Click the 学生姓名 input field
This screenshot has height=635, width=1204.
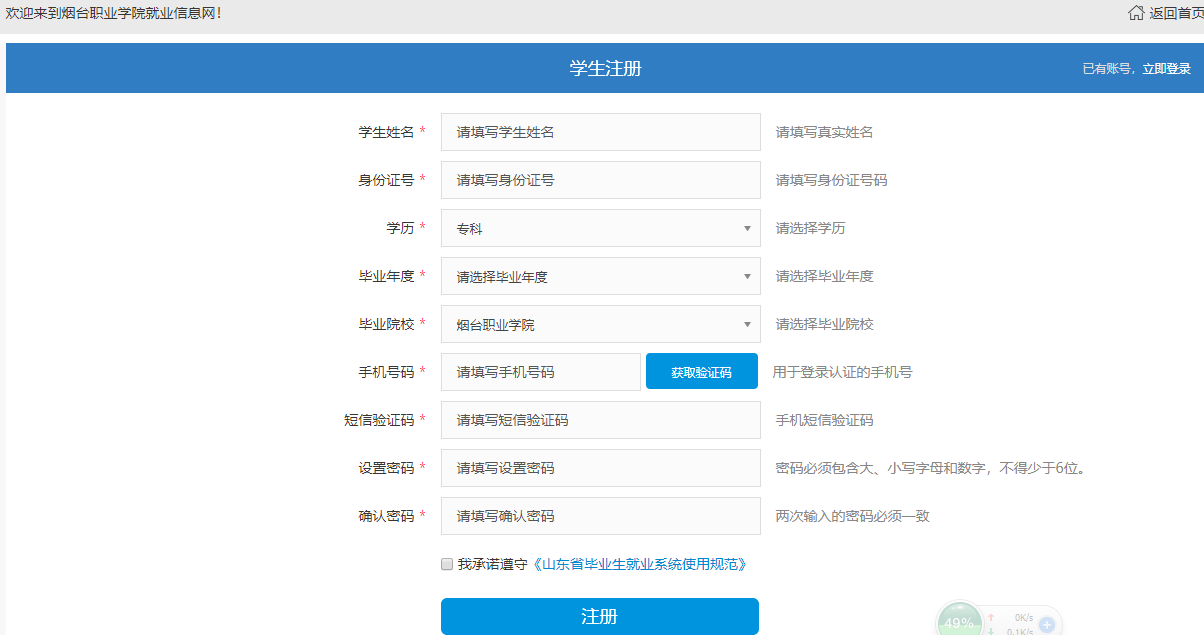[600, 132]
